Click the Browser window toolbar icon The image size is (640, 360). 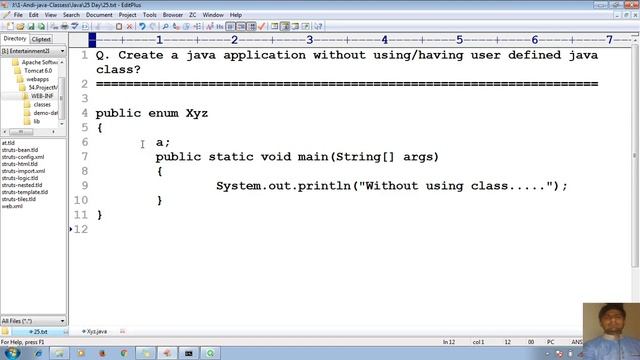coord(275,27)
